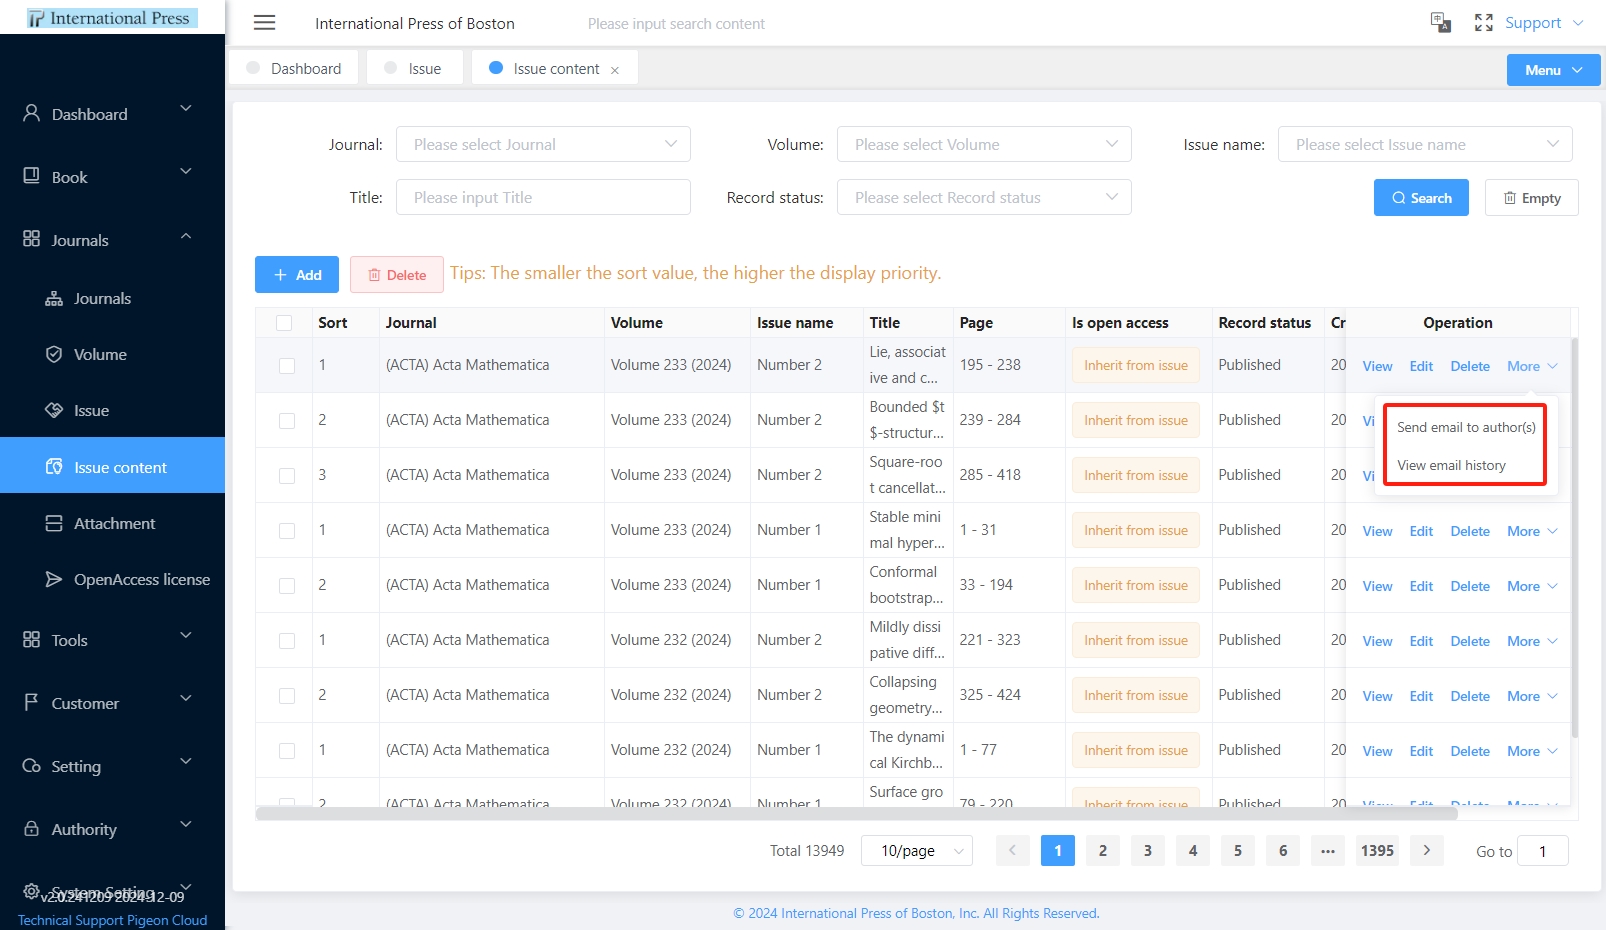Expand More for the 33 - 194 row
The image size is (1606, 930).
click(1532, 586)
